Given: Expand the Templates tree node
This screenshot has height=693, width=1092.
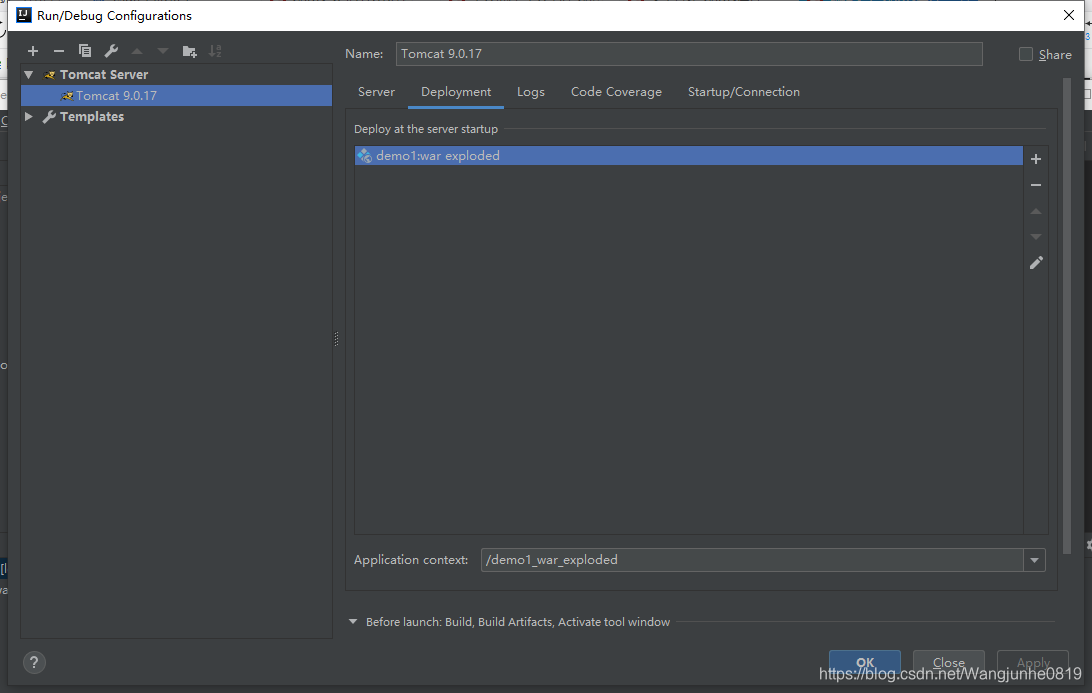Looking at the screenshot, I should coord(29,116).
